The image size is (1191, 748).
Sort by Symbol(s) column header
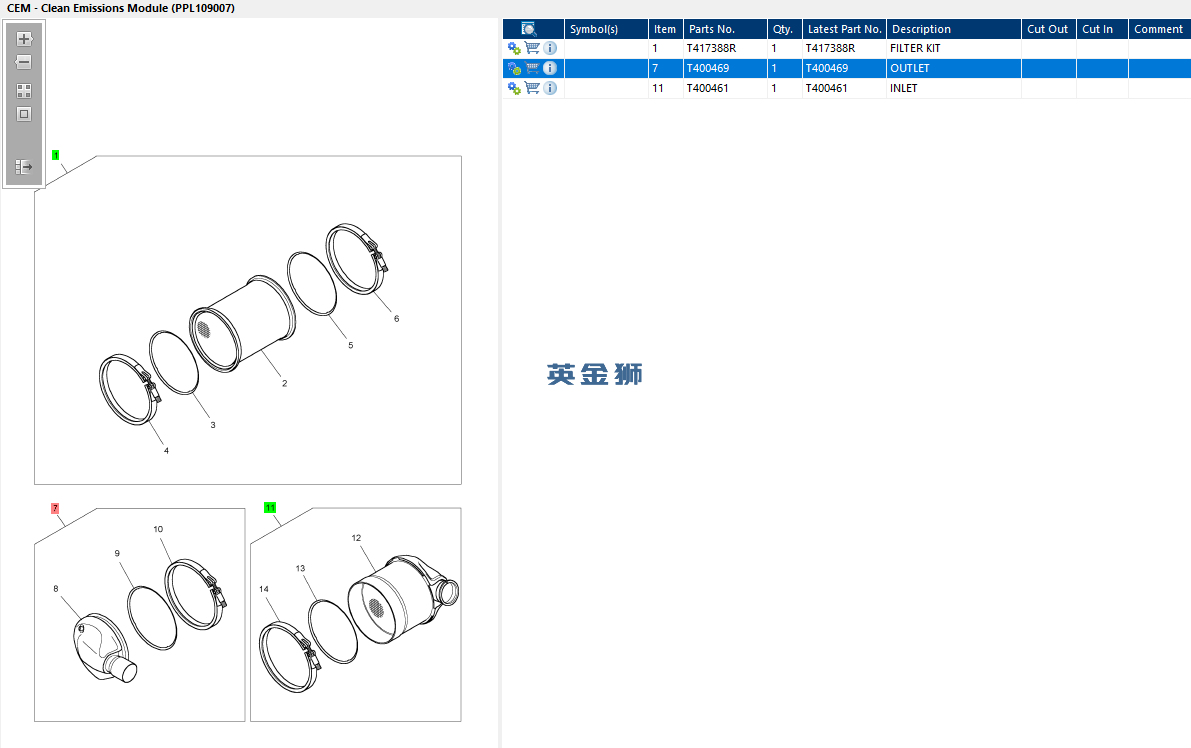tap(606, 29)
